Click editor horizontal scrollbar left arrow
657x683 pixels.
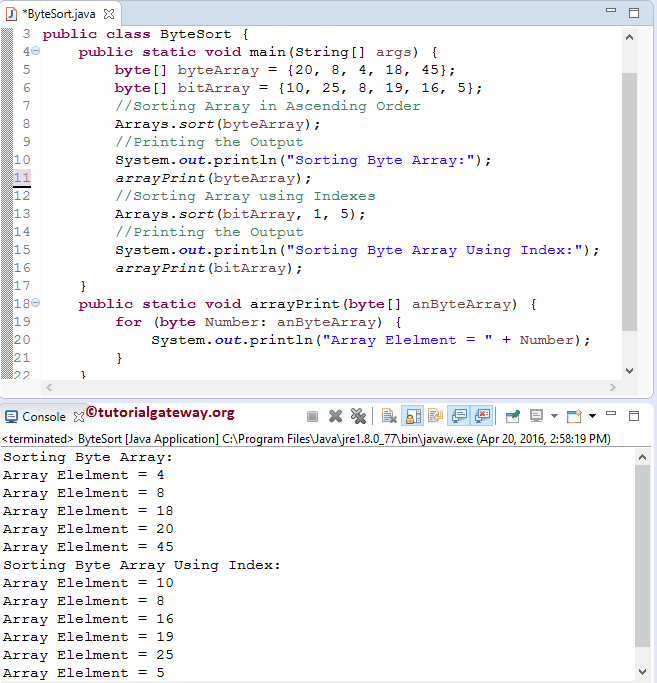49,387
